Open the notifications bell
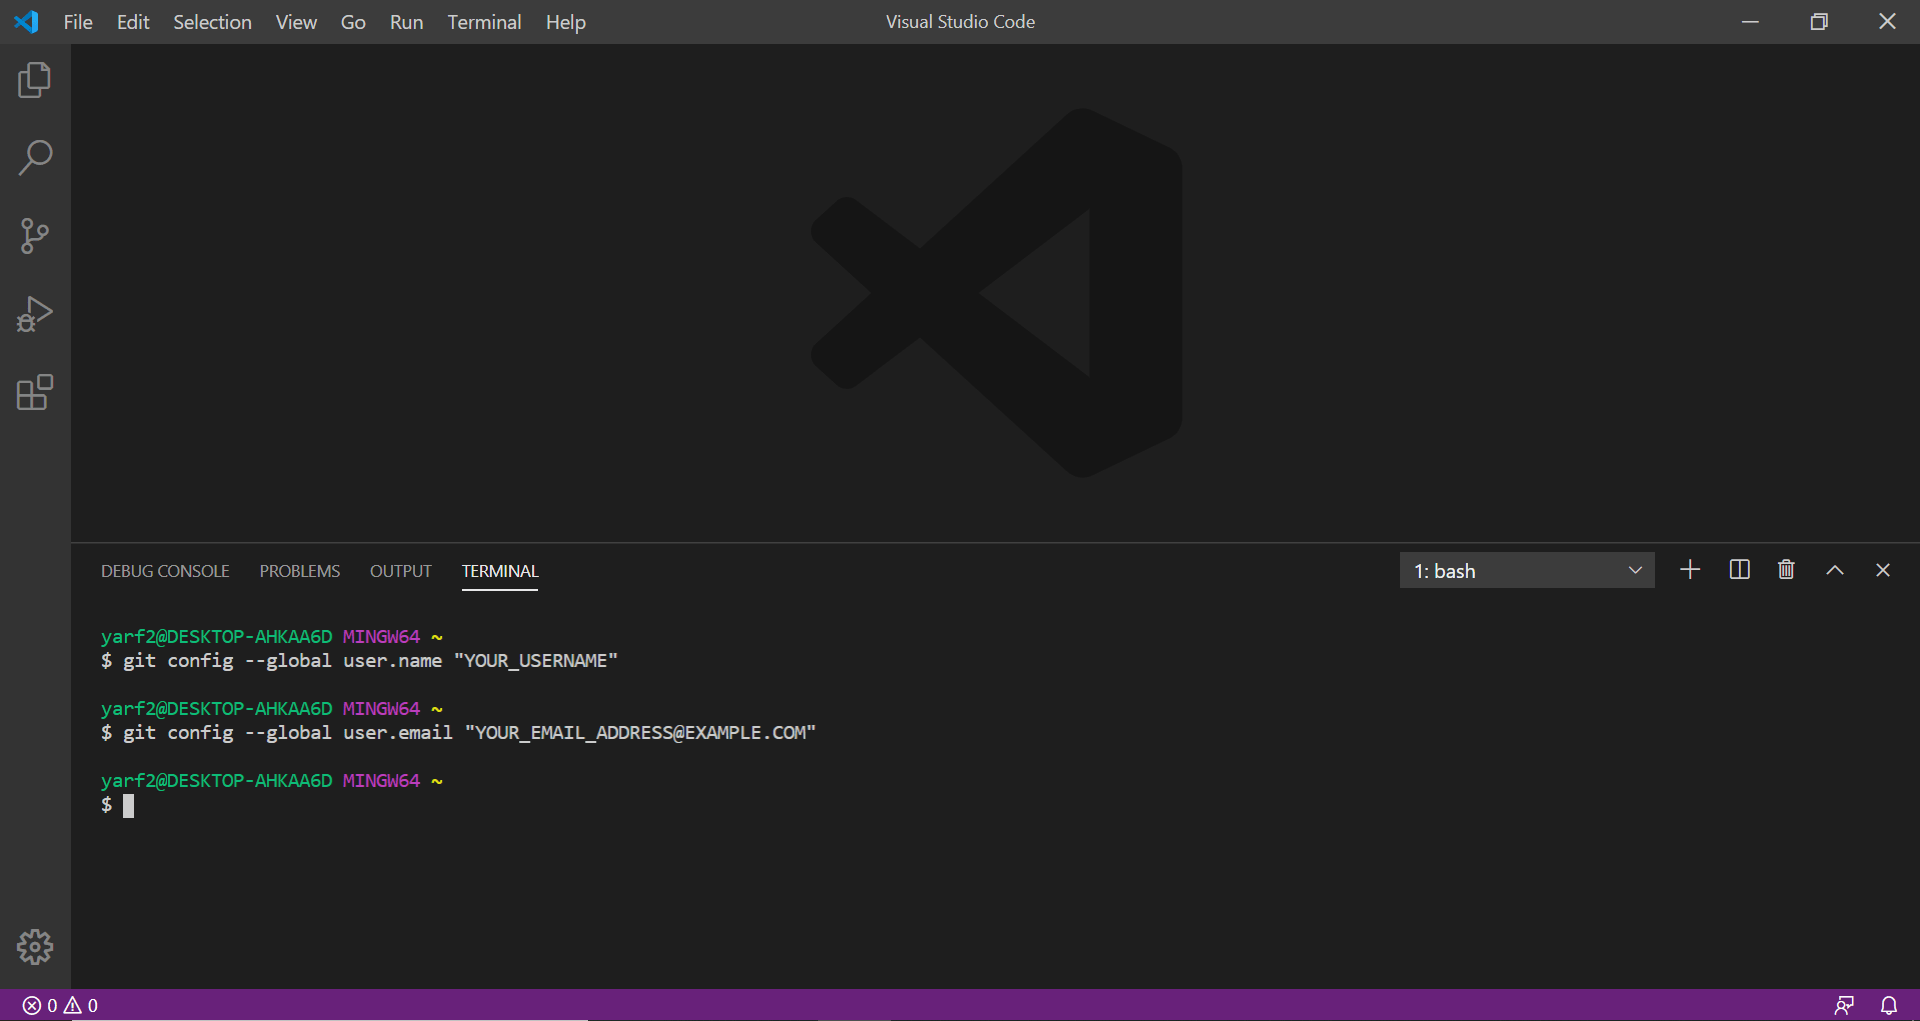The width and height of the screenshot is (1920, 1021). (1889, 1005)
